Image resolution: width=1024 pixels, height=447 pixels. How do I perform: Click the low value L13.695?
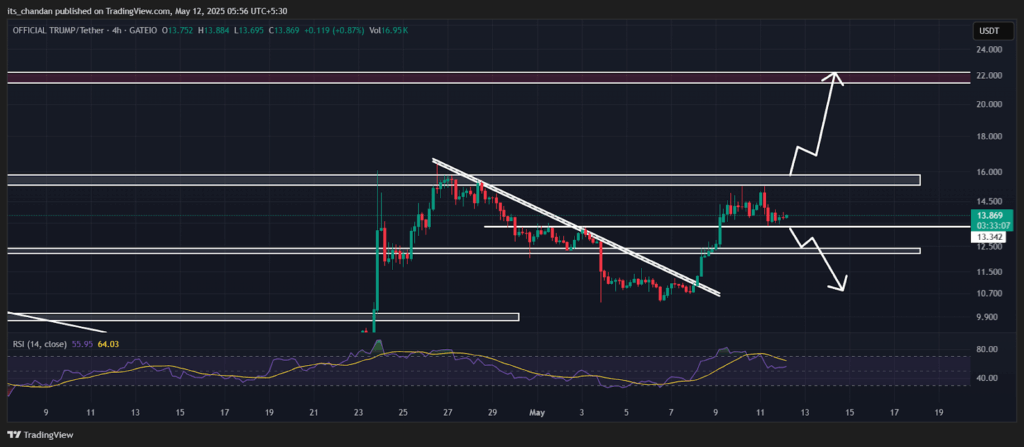(x=250, y=30)
